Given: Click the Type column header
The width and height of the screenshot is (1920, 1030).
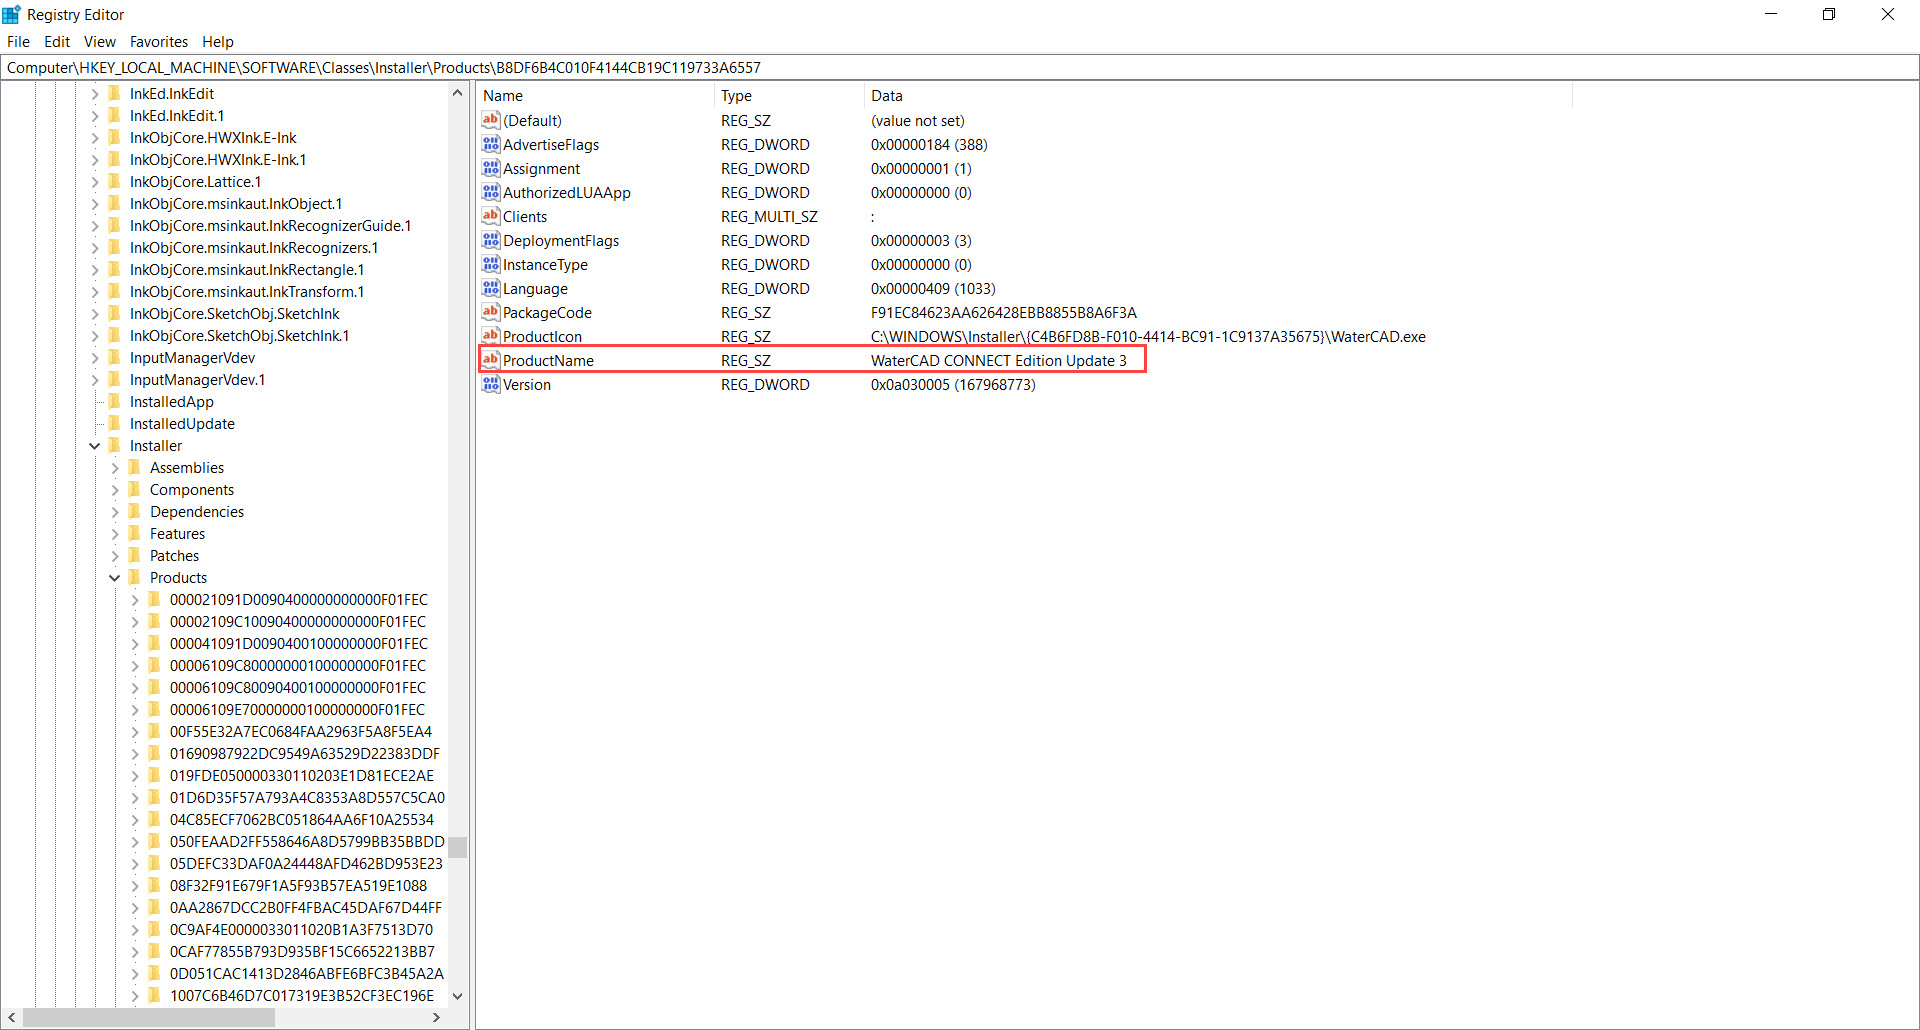Looking at the screenshot, I should pos(789,95).
